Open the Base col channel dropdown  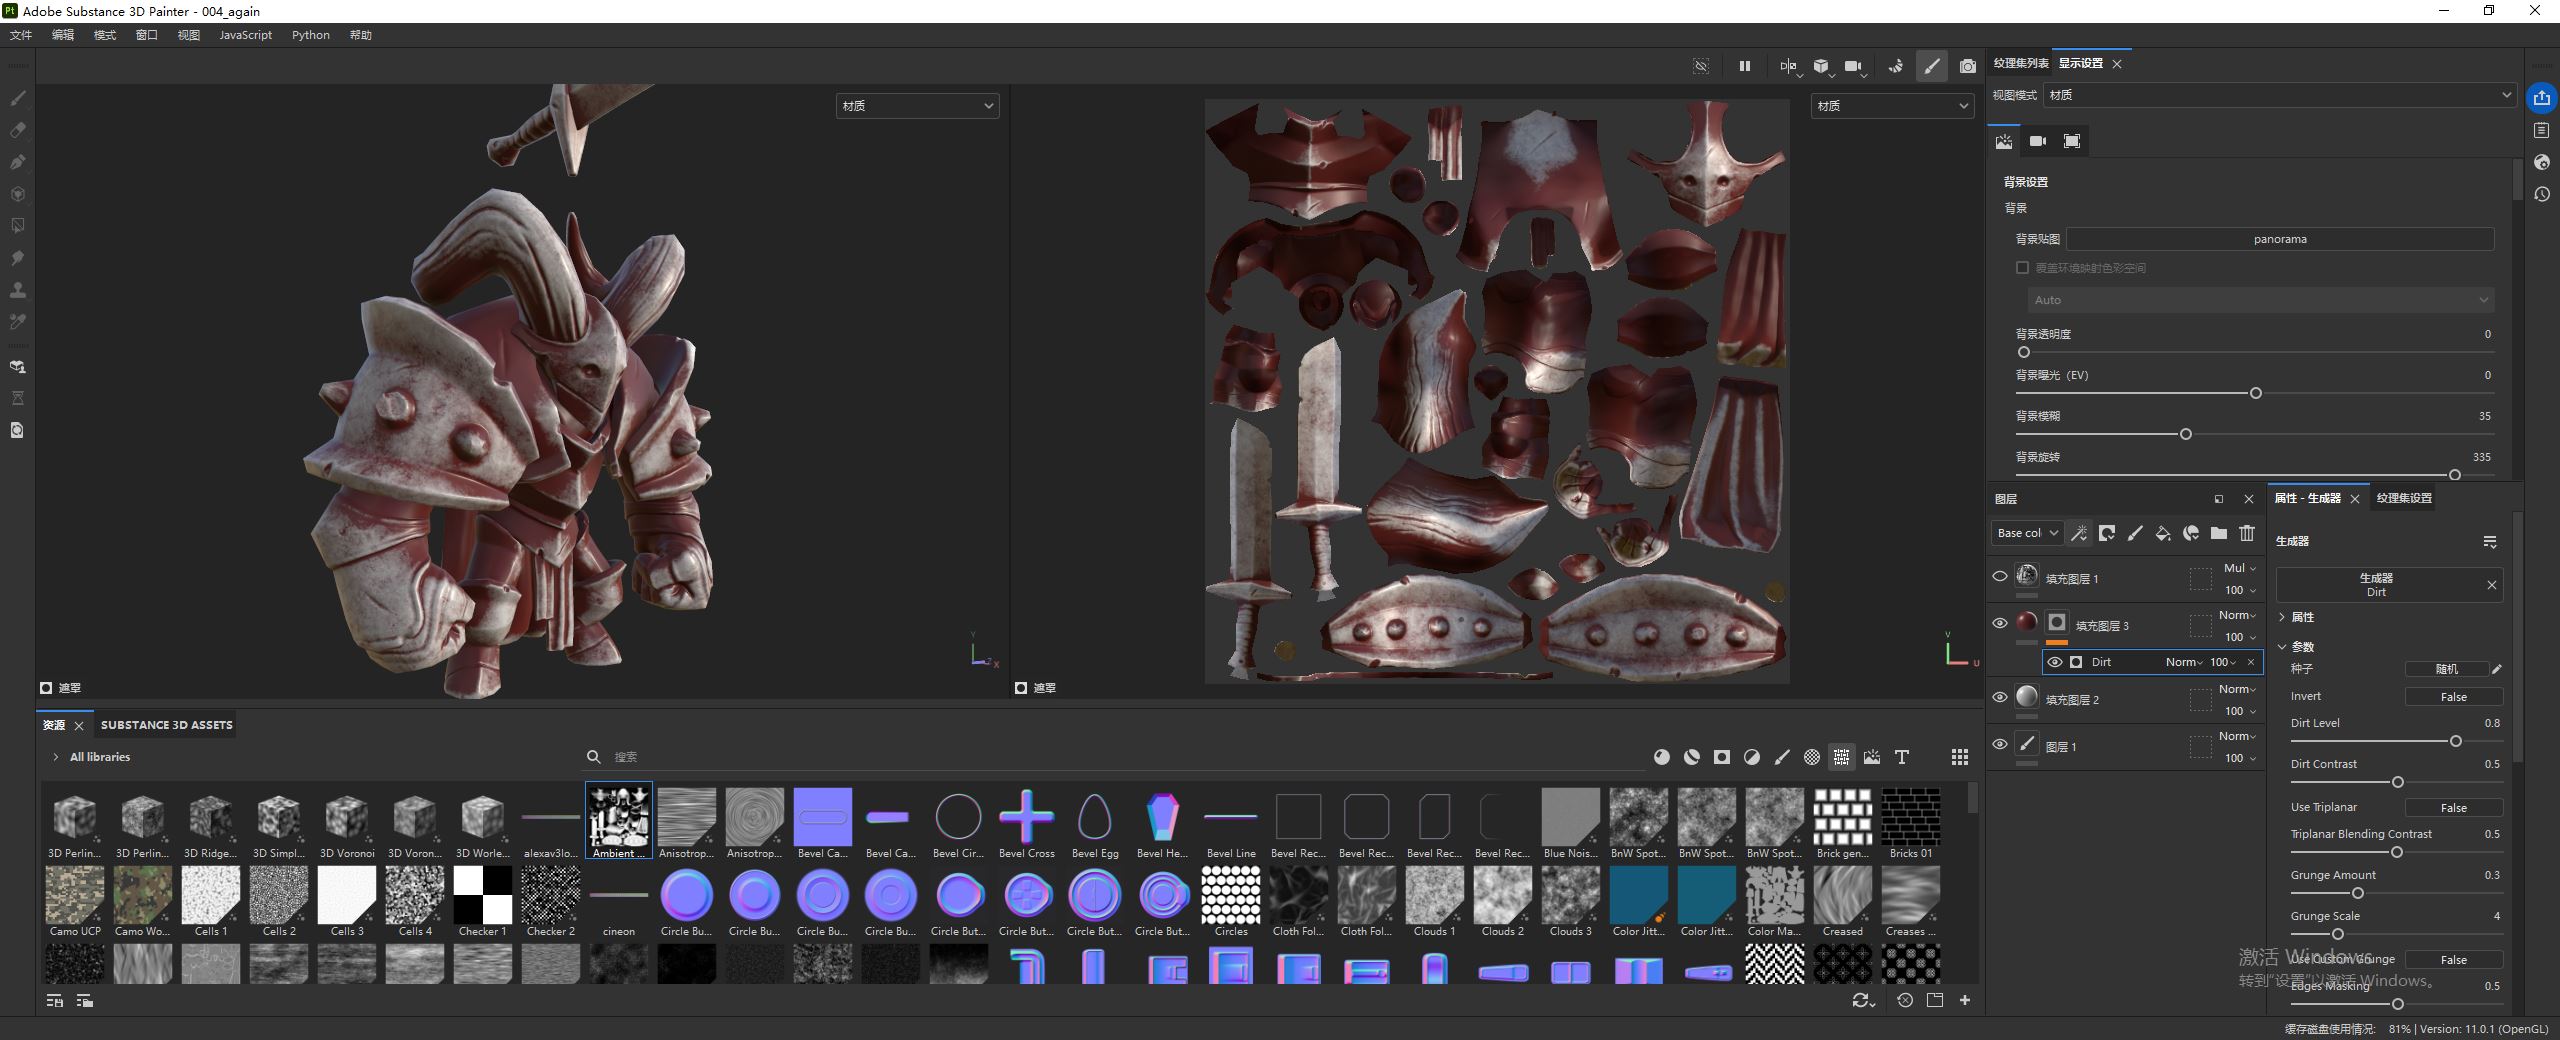[x=2026, y=533]
